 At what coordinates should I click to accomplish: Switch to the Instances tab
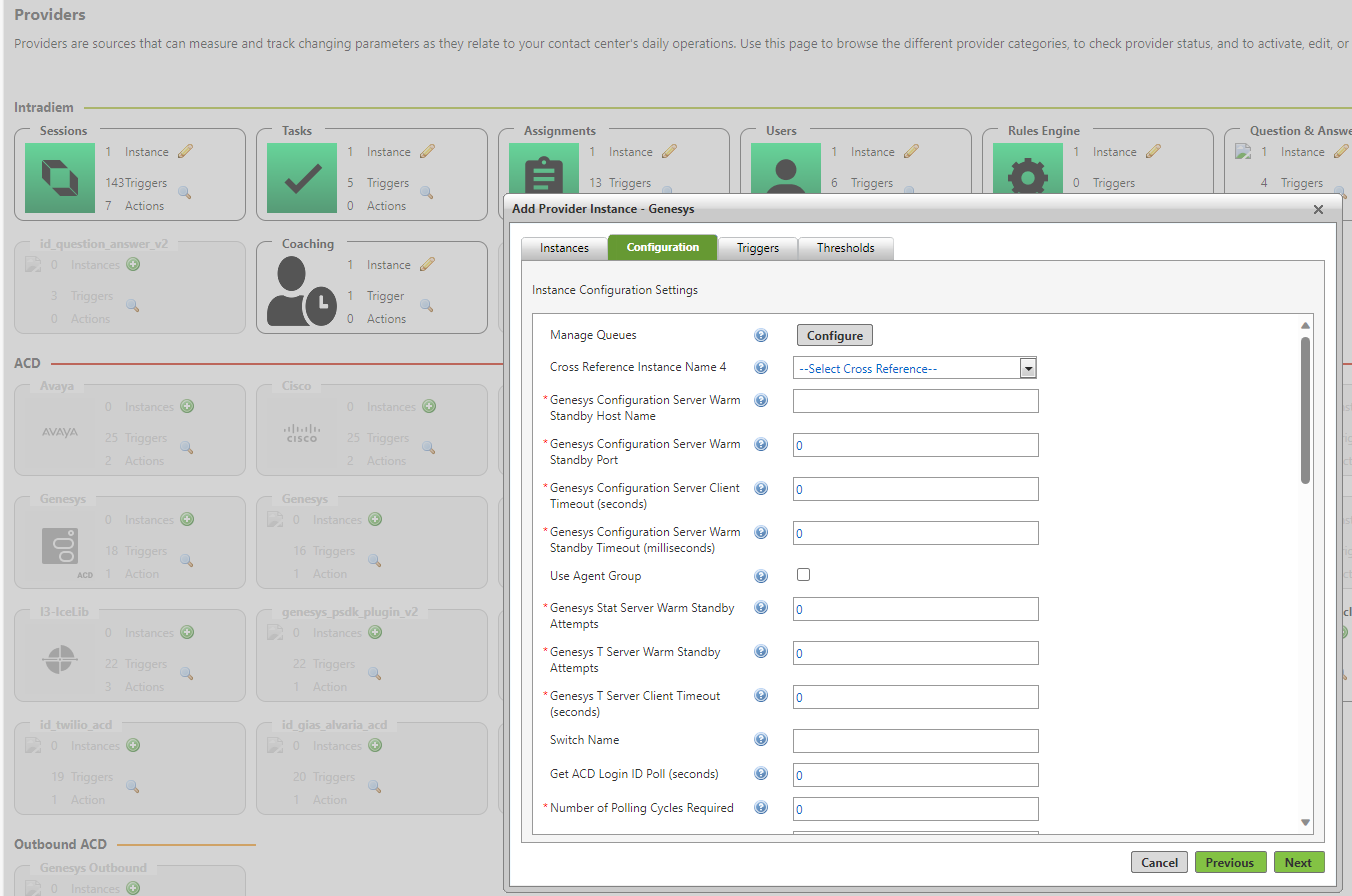[x=564, y=247]
